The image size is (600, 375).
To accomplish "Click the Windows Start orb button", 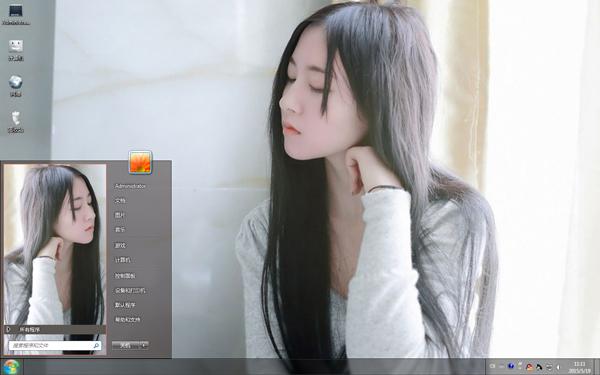I will (11, 367).
